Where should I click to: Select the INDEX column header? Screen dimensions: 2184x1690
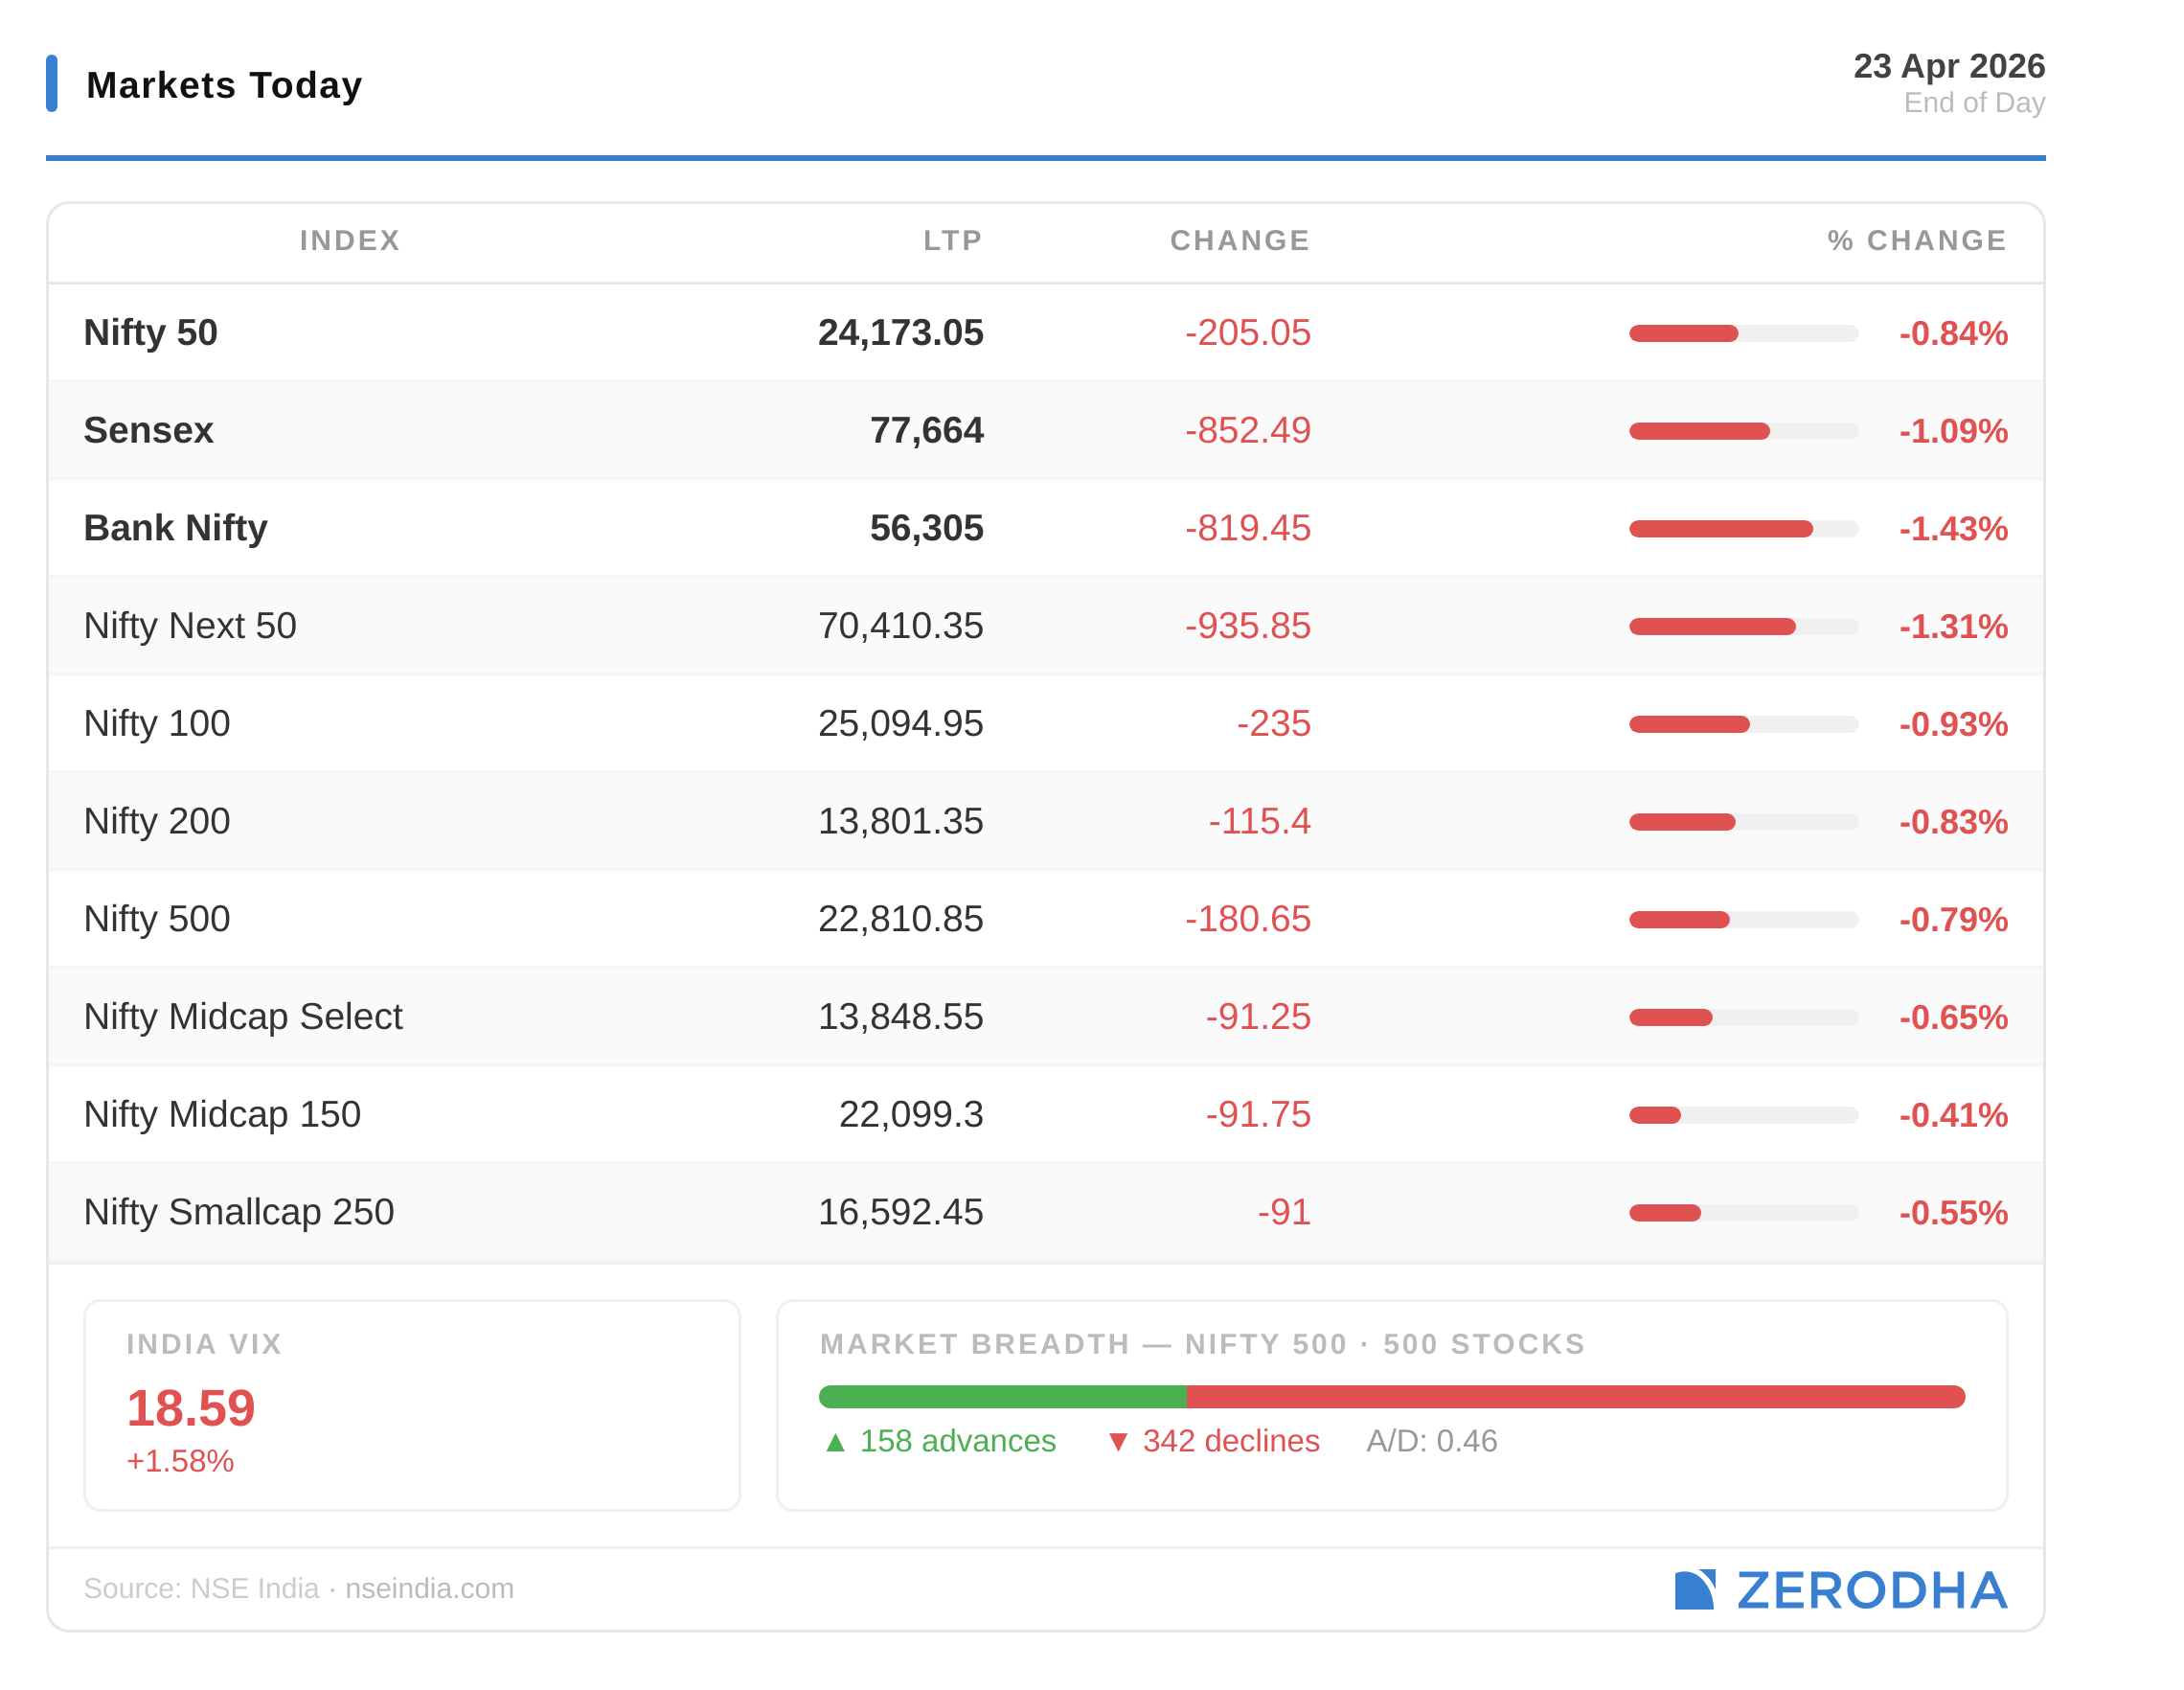(x=350, y=240)
